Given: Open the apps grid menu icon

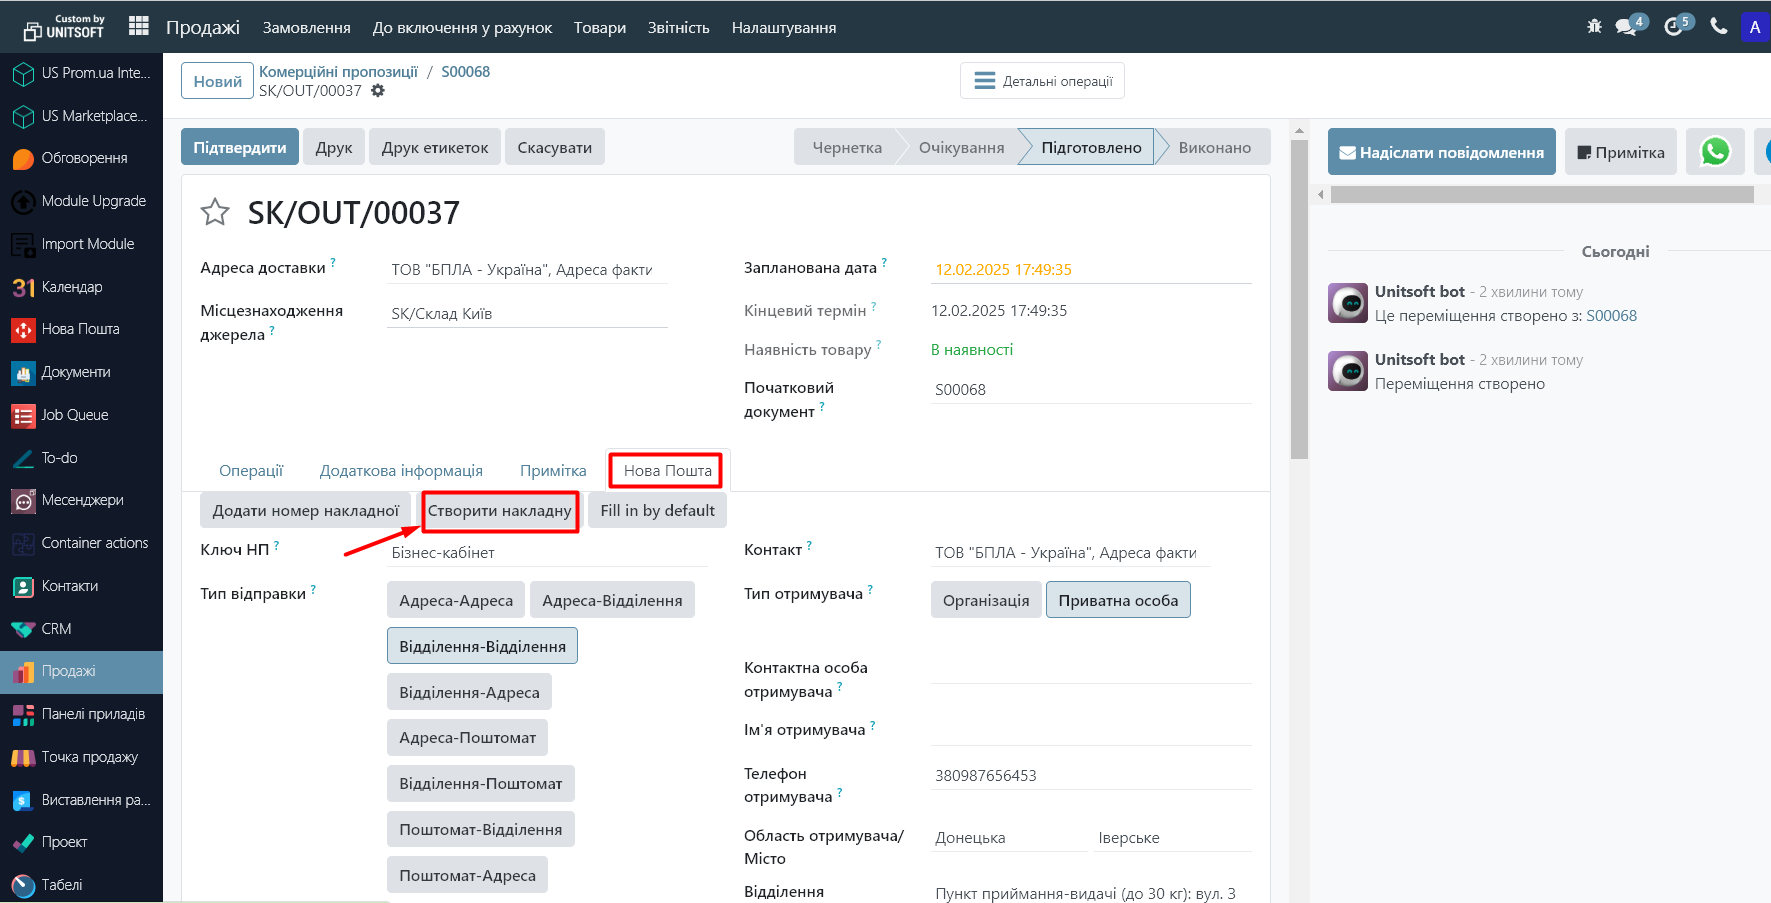Looking at the screenshot, I should click(x=139, y=26).
